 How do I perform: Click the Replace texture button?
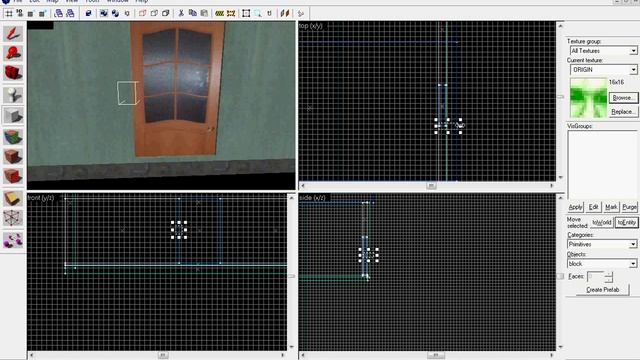click(623, 111)
